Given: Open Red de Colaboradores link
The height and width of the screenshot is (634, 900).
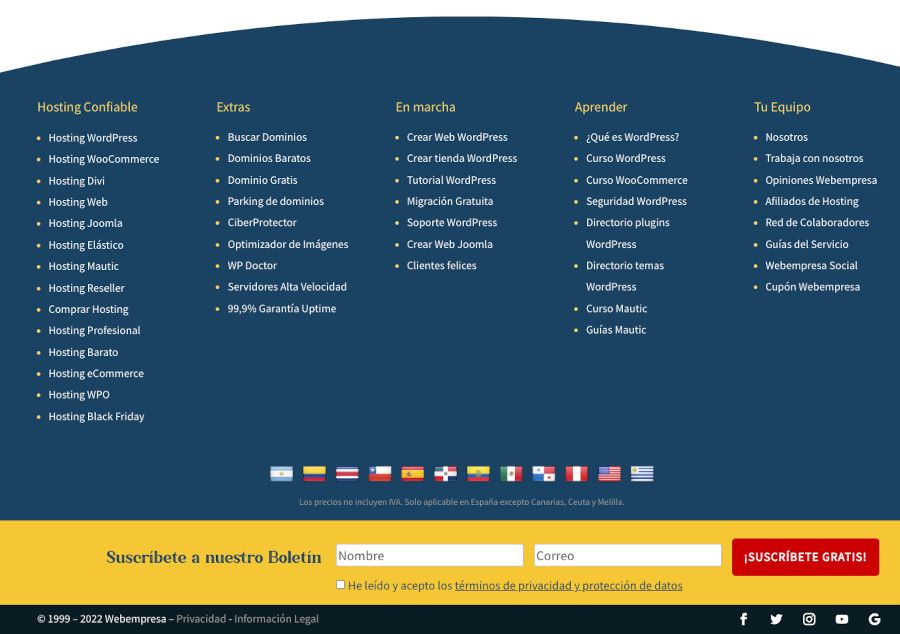Looking at the screenshot, I should pos(817,223).
